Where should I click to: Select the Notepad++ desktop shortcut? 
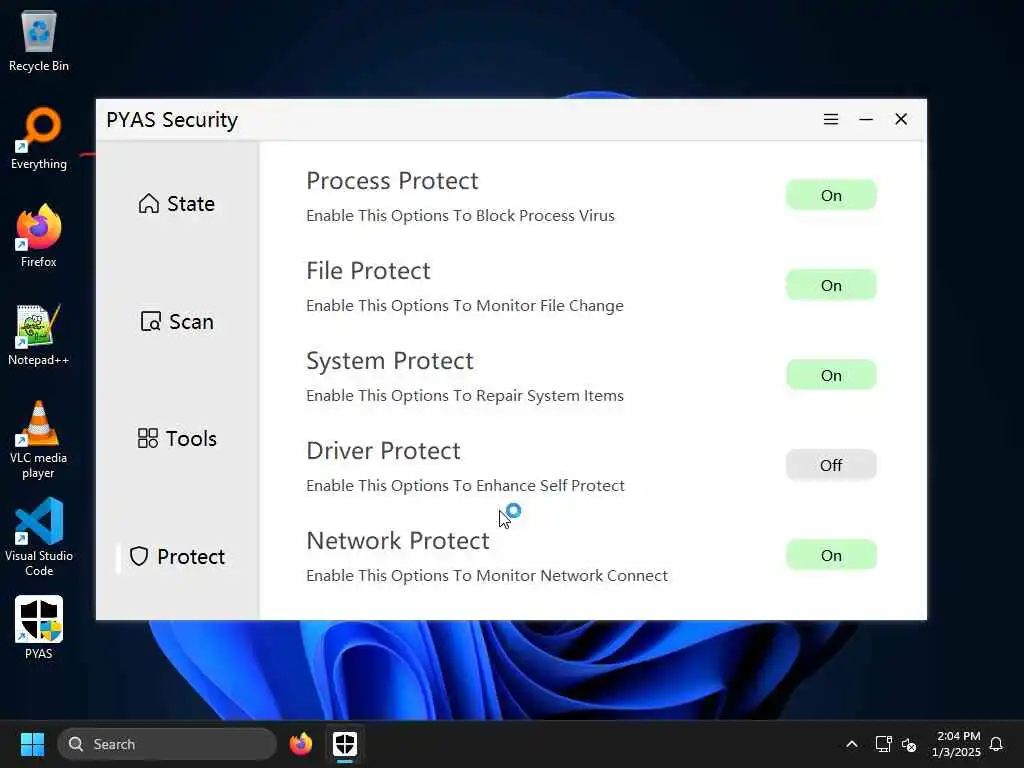tap(39, 334)
